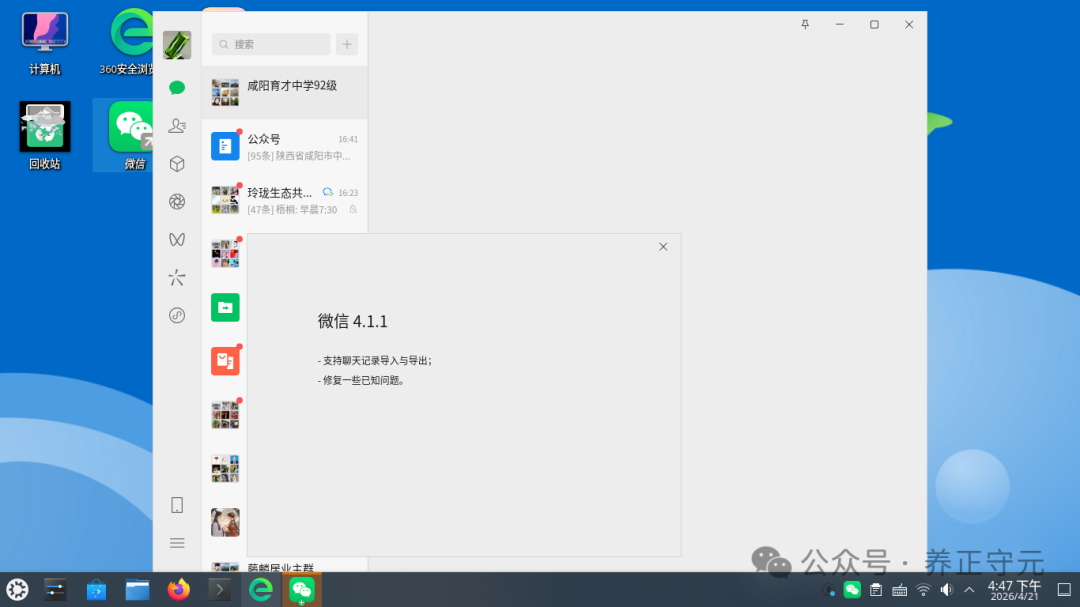The width and height of the screenshot is (1080, 607).
Task: Open Channels butterfly icon in the sidebar
Action: pyautogui.click(x=177, y=239)
